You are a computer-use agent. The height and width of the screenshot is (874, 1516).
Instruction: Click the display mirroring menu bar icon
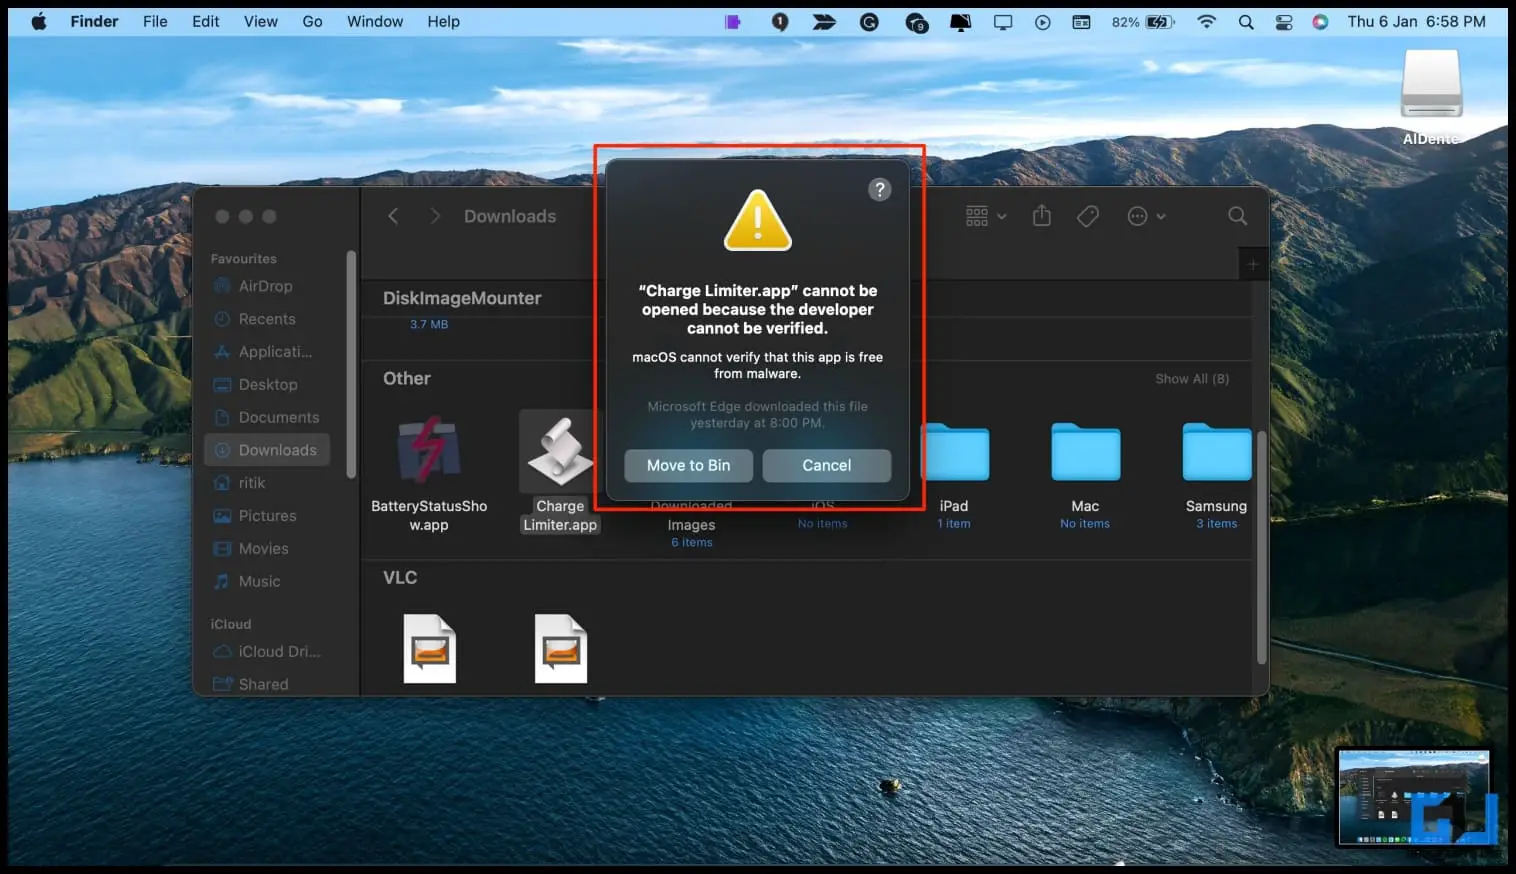click(1002, 21)
